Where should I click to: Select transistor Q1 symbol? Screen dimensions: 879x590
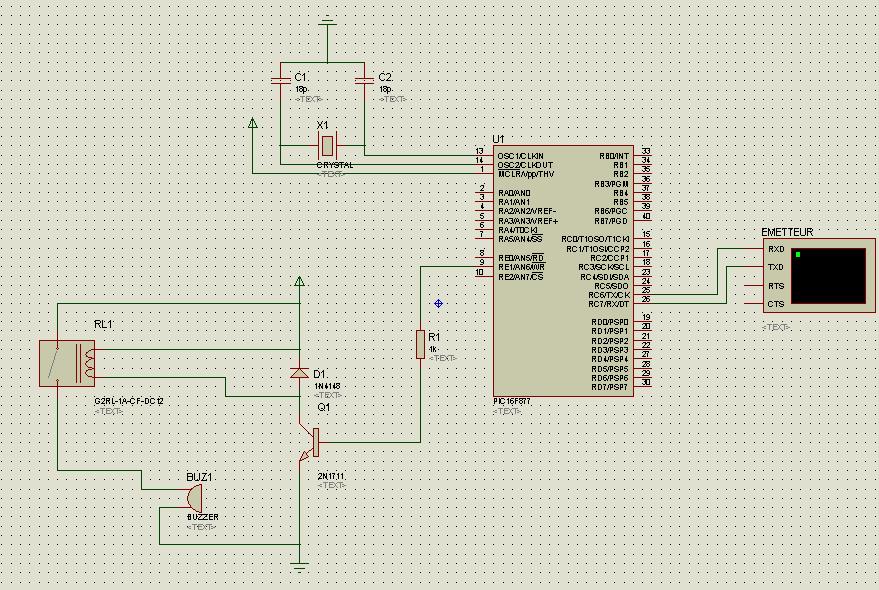click(x=310, y=443)
